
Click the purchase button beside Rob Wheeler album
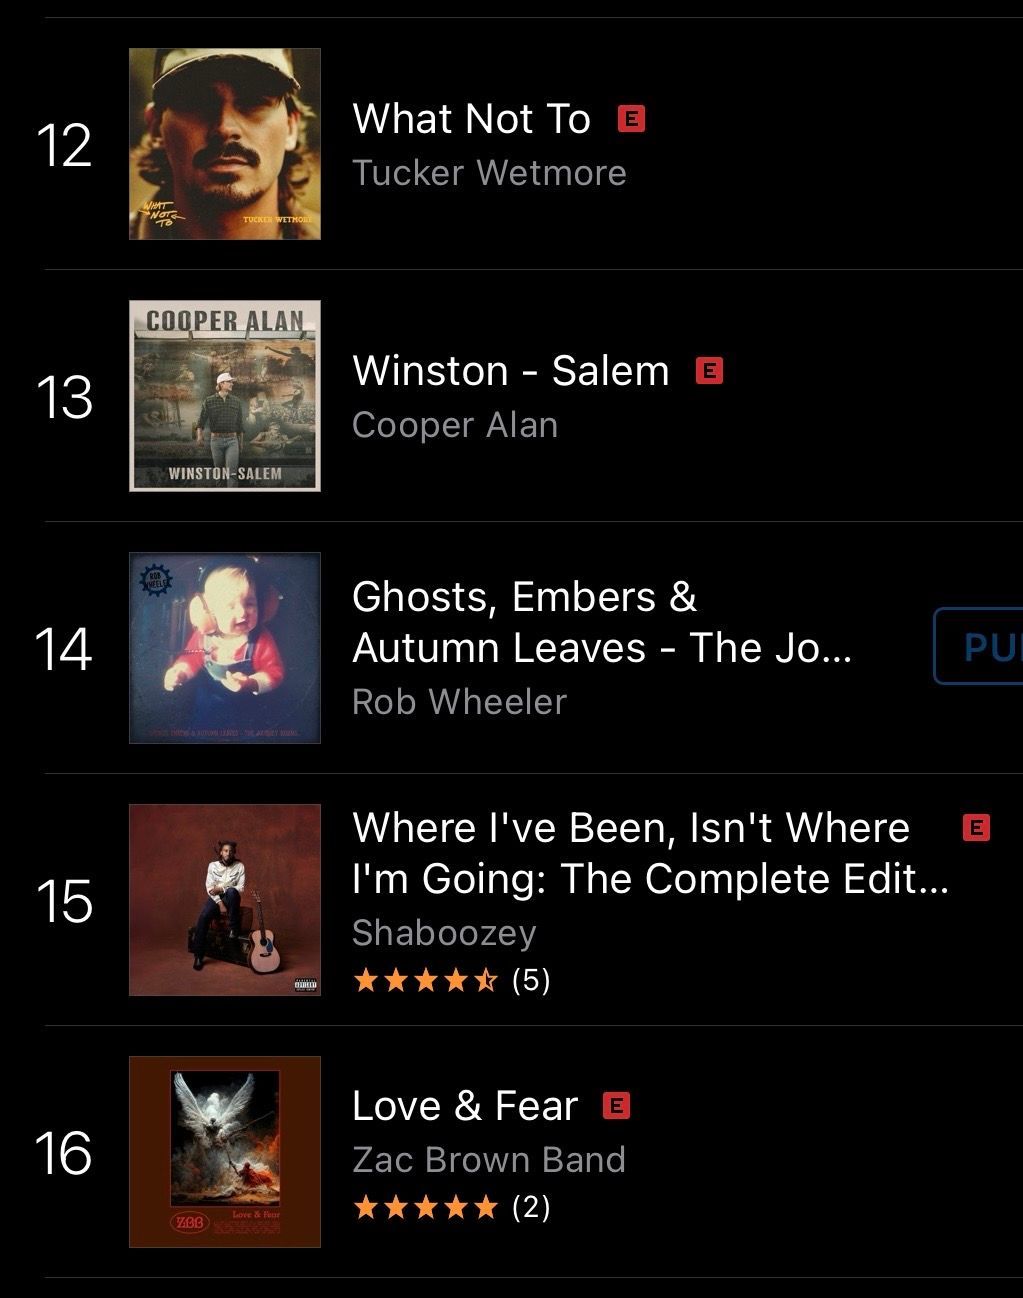pyautogui.click(x=980, y=647)
